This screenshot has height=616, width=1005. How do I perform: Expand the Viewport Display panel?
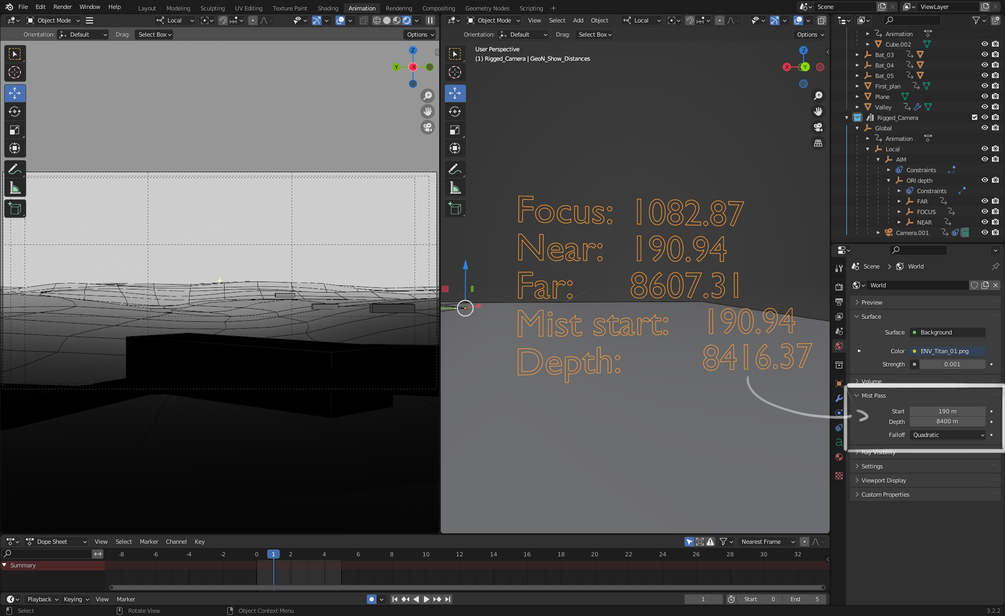tap(925, 480)
